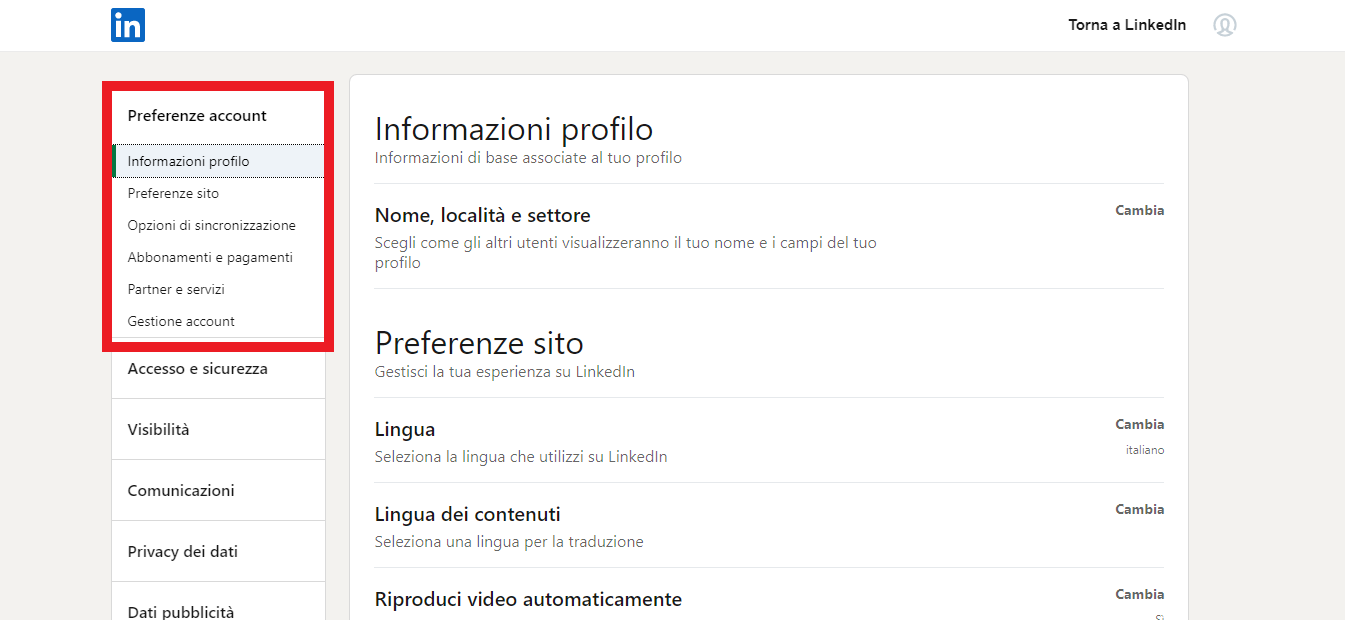This screenshot has height=620, width=1345.
Task: Click the Preferenze account section header
Action: click(x=197, y=115)
